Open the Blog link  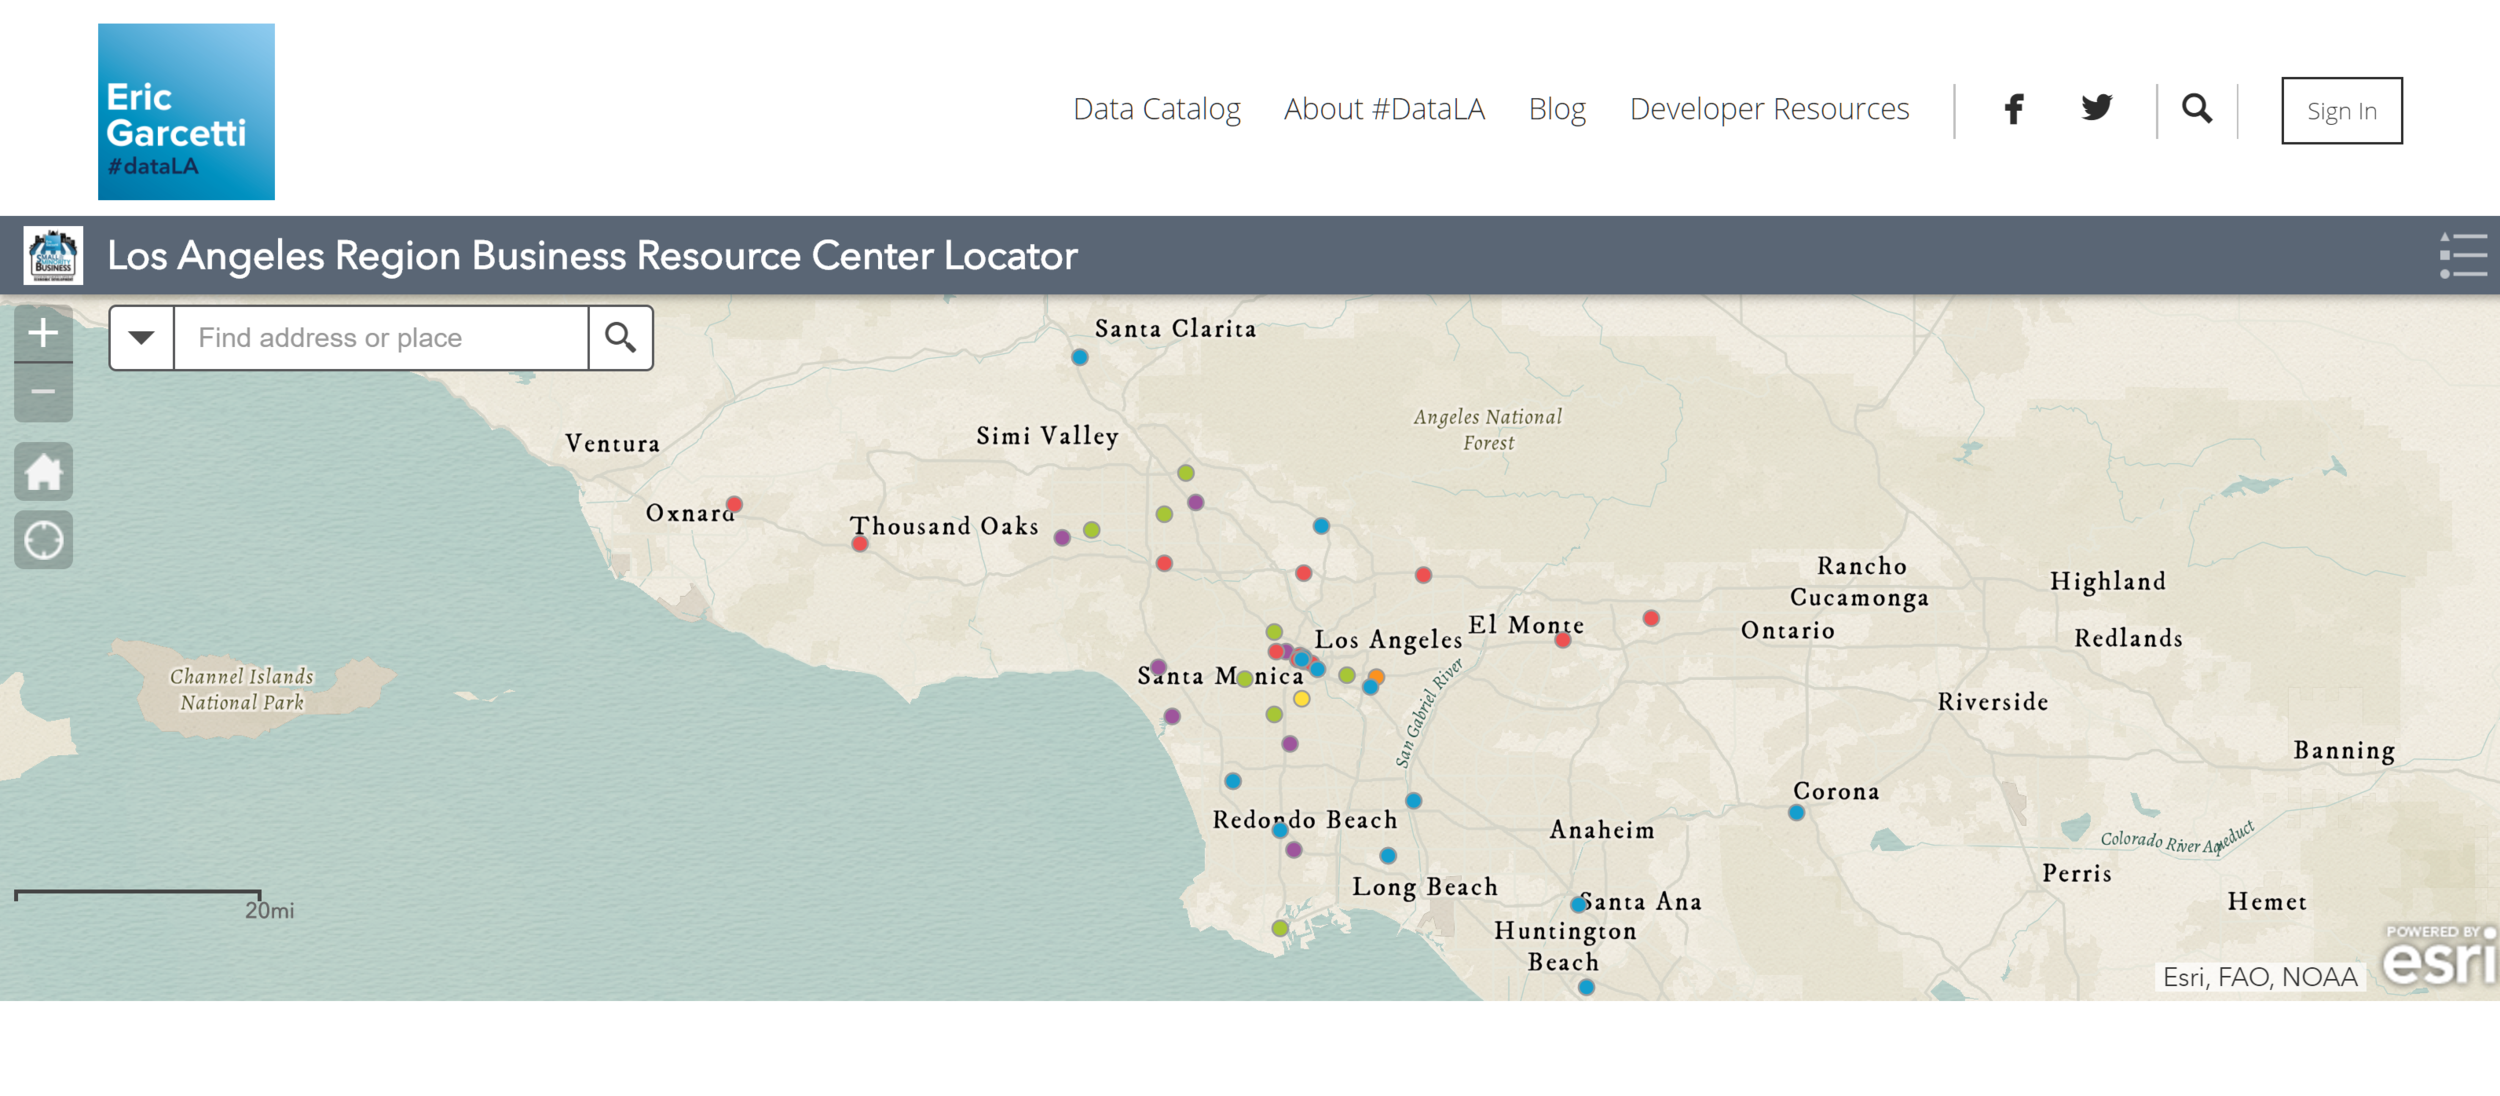pos(1557,109)
